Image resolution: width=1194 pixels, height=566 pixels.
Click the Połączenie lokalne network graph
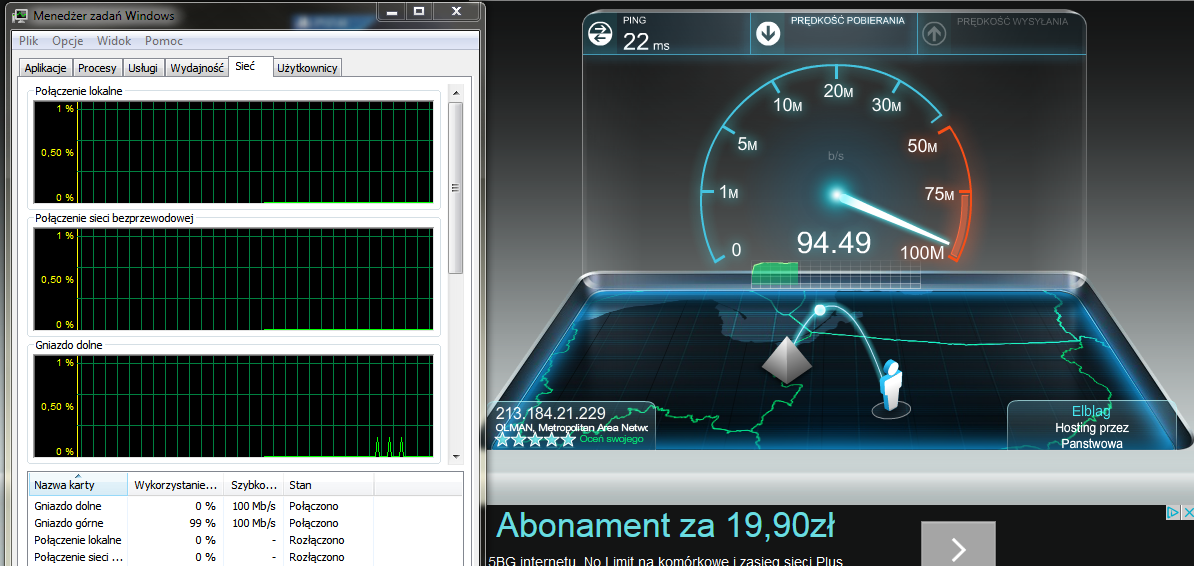[234, 152]
